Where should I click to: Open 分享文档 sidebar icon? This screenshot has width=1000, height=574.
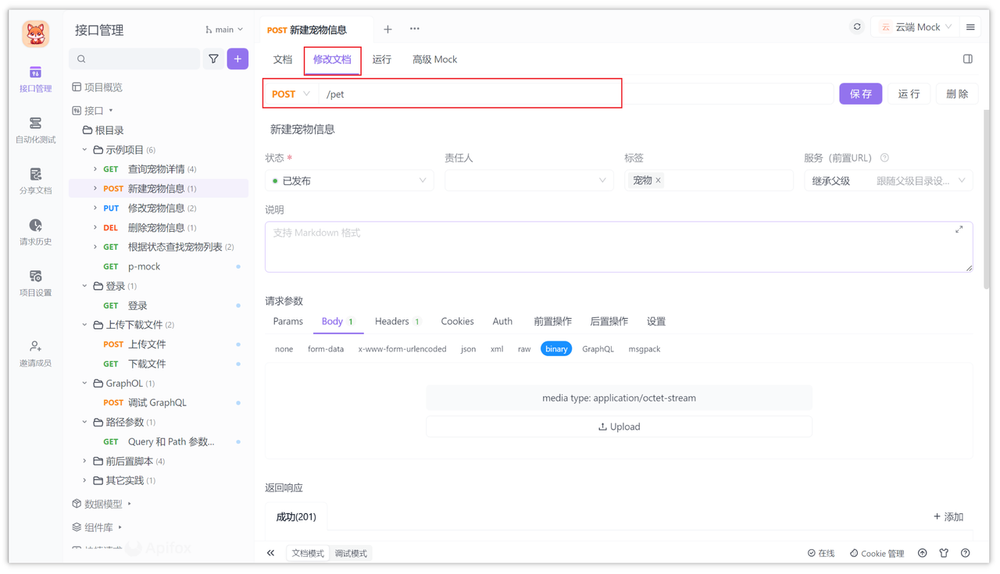(35, 180)
